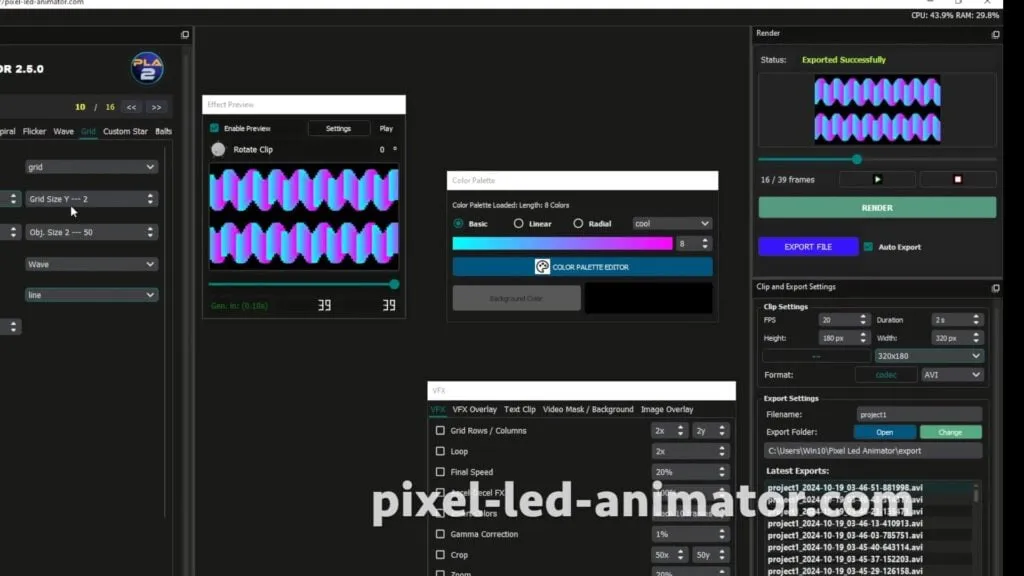
Task: Open the AVI format dropdown
Action: (x=952, y=375)
